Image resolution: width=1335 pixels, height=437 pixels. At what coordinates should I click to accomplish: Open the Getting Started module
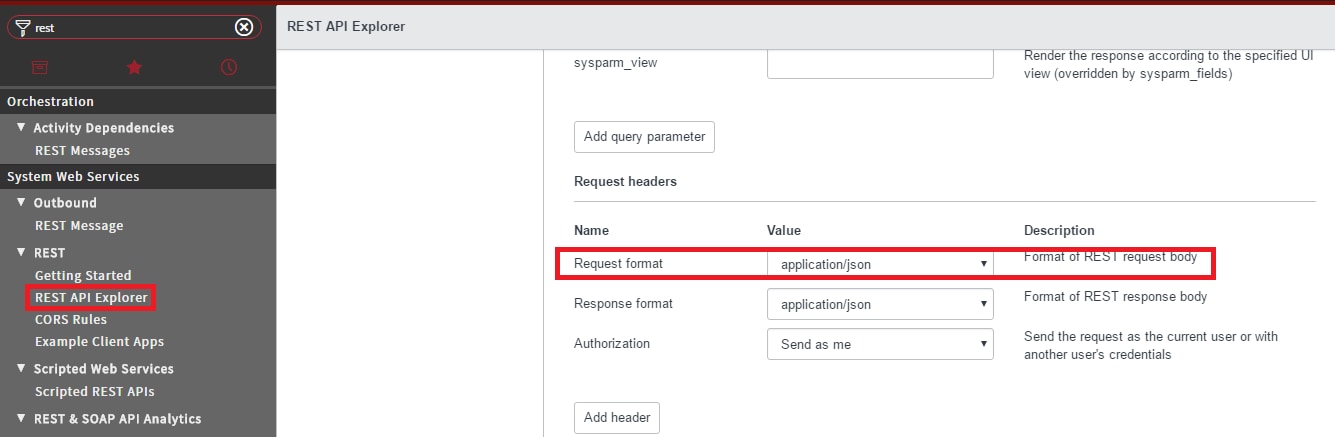click(83, 275)
